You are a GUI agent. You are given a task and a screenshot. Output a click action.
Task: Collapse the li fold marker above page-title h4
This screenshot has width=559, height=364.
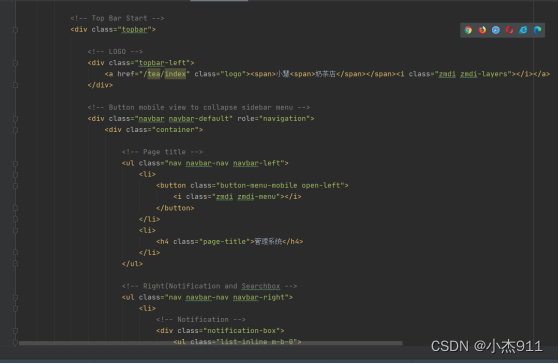click(x=15, y=231)
